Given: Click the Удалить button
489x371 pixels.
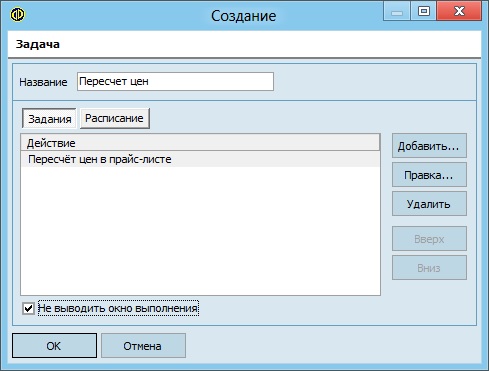Looking at the screenshot, I should [429, 204].
